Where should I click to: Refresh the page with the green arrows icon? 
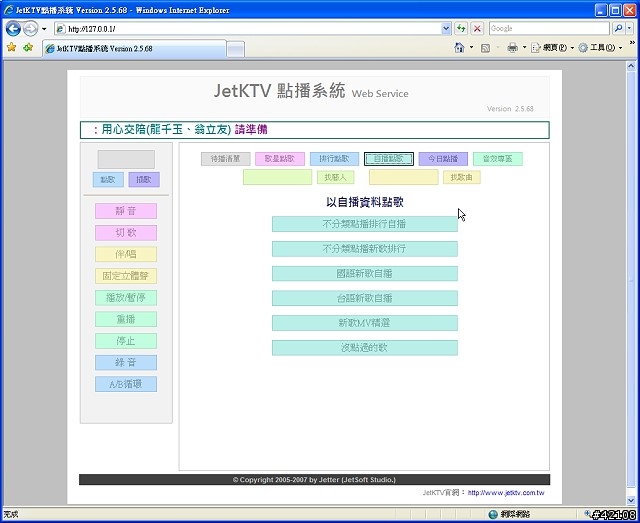(x=461, y=29)
